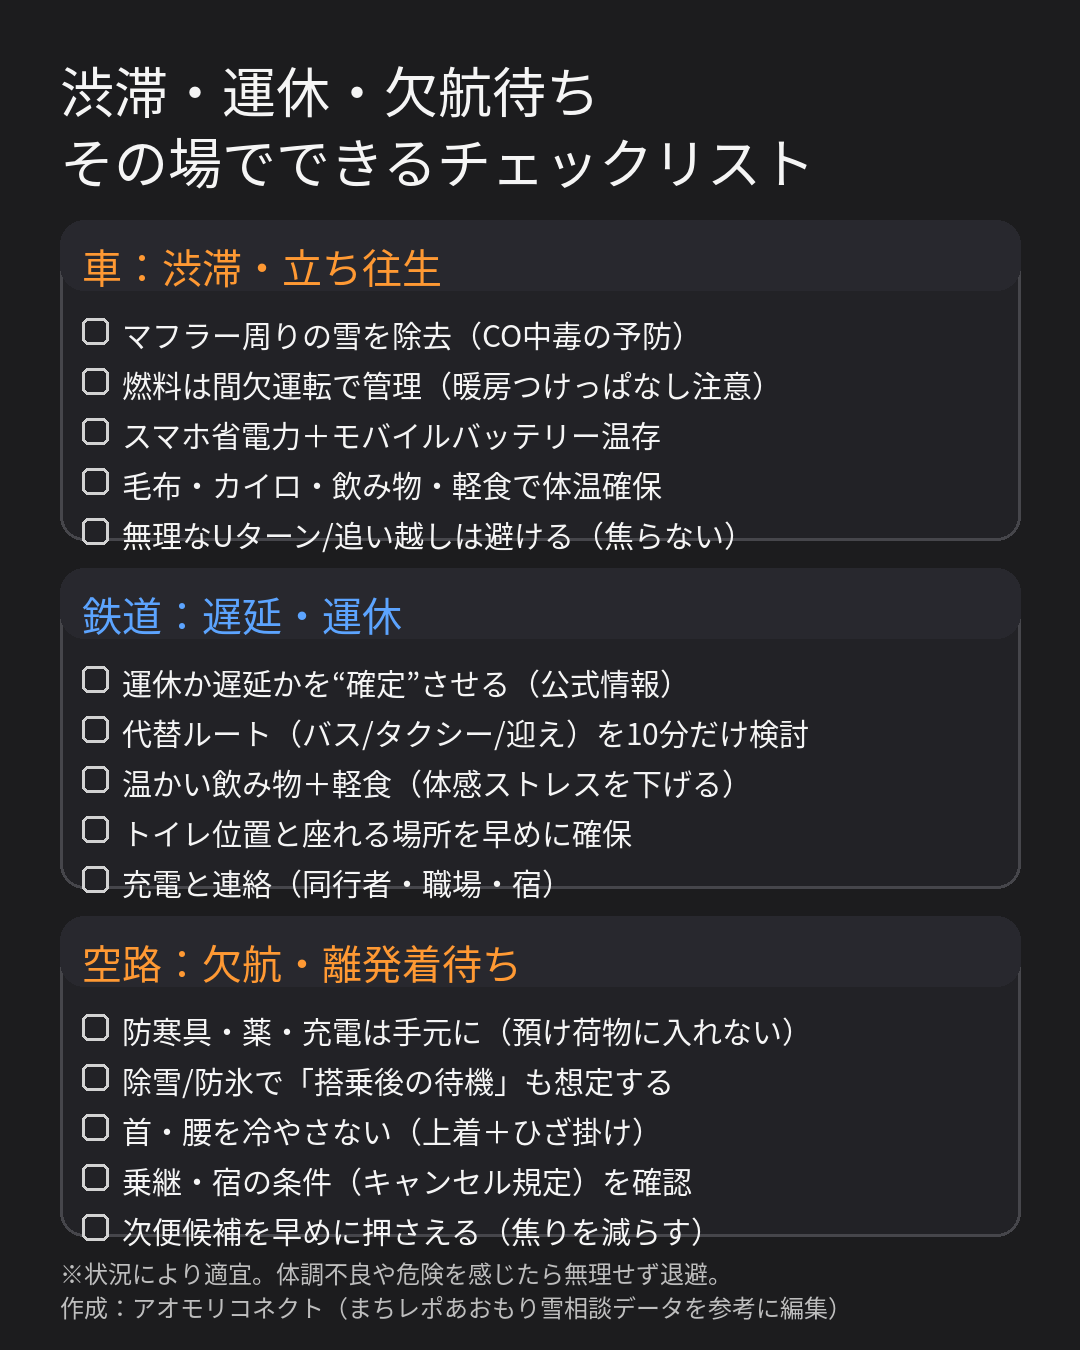Click the 車：渋滞・立ち往生 section header
The height and width of the screenshot is (1350, 1080).
[262, 268]
